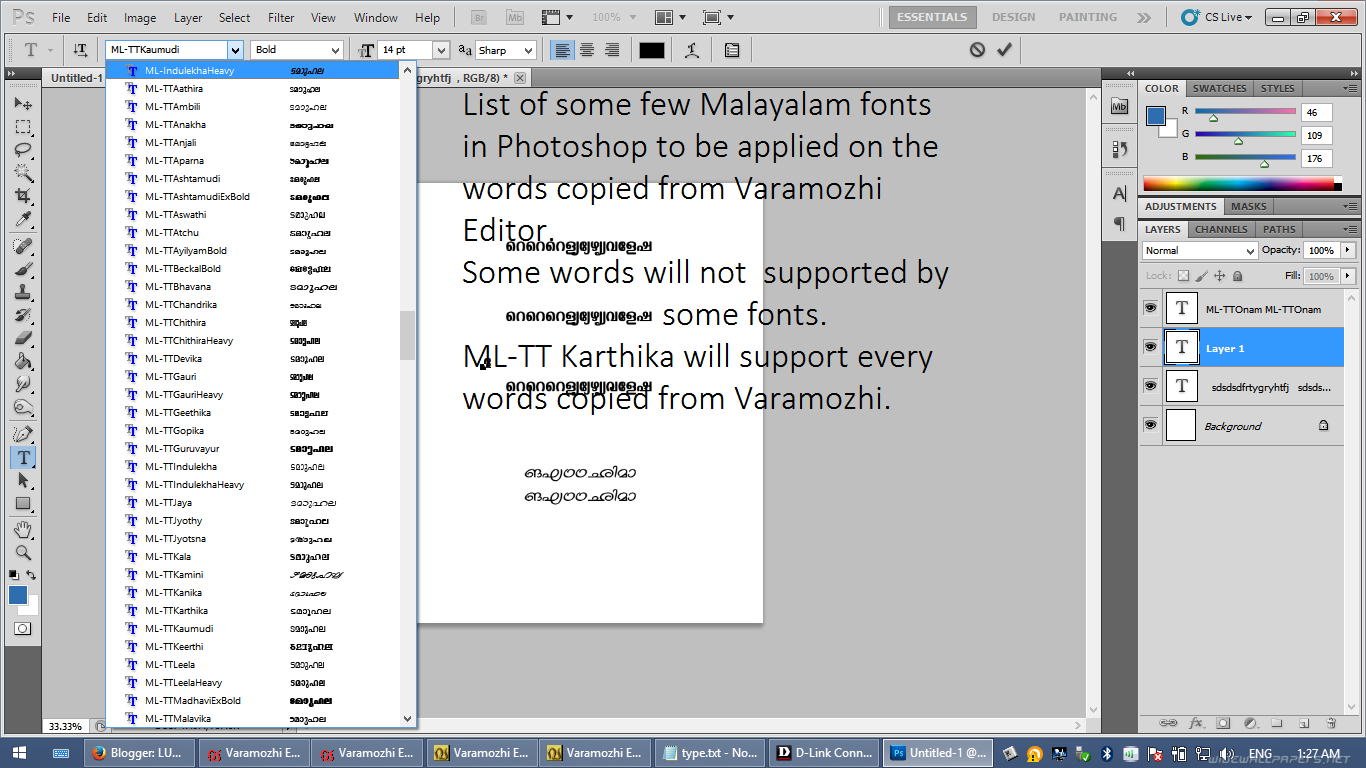Select the Crop tool
Viewport: 1366px width, 768px height.
(x=23, y=196)
